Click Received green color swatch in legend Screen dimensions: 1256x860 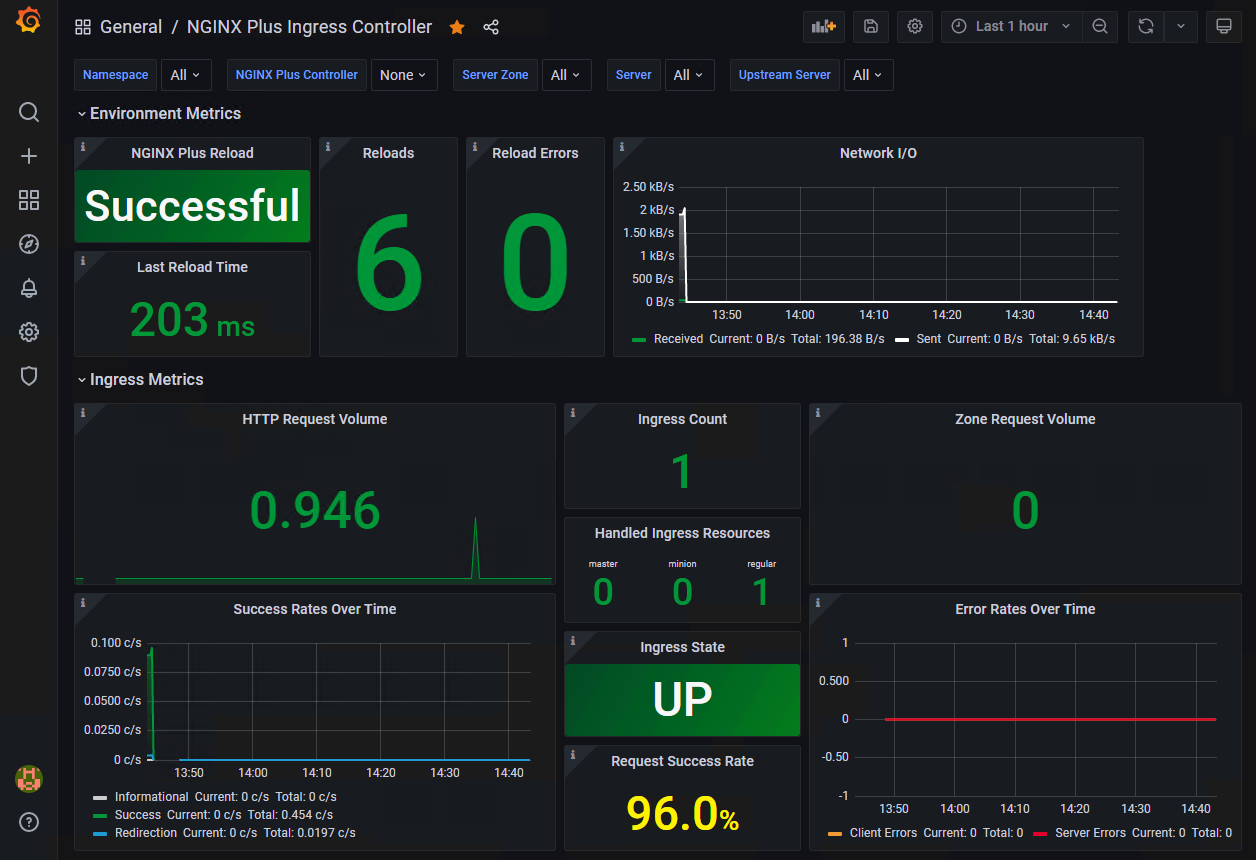[x=639, y=340]
